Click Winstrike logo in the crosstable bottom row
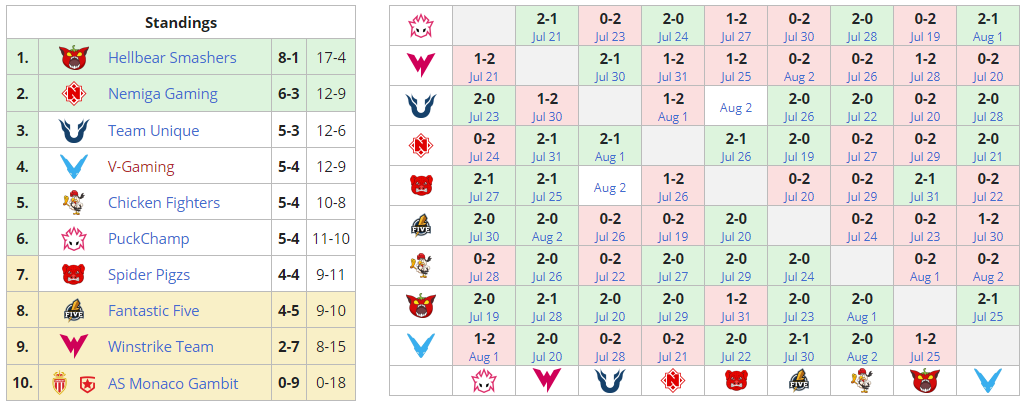Screen dimensions: 1026x405 546,380
